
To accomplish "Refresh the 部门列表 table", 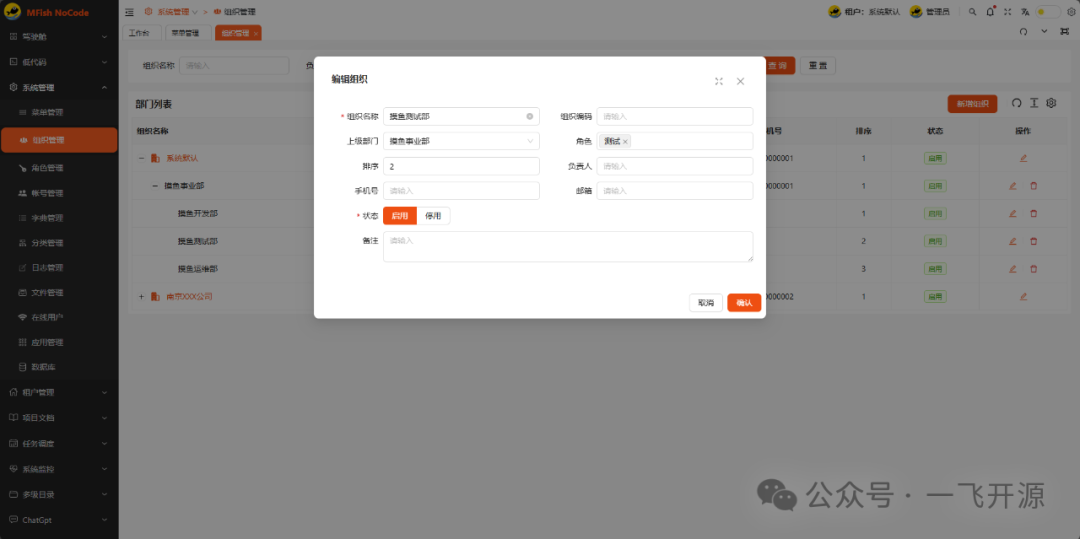I will click(x=1017, y=103).
